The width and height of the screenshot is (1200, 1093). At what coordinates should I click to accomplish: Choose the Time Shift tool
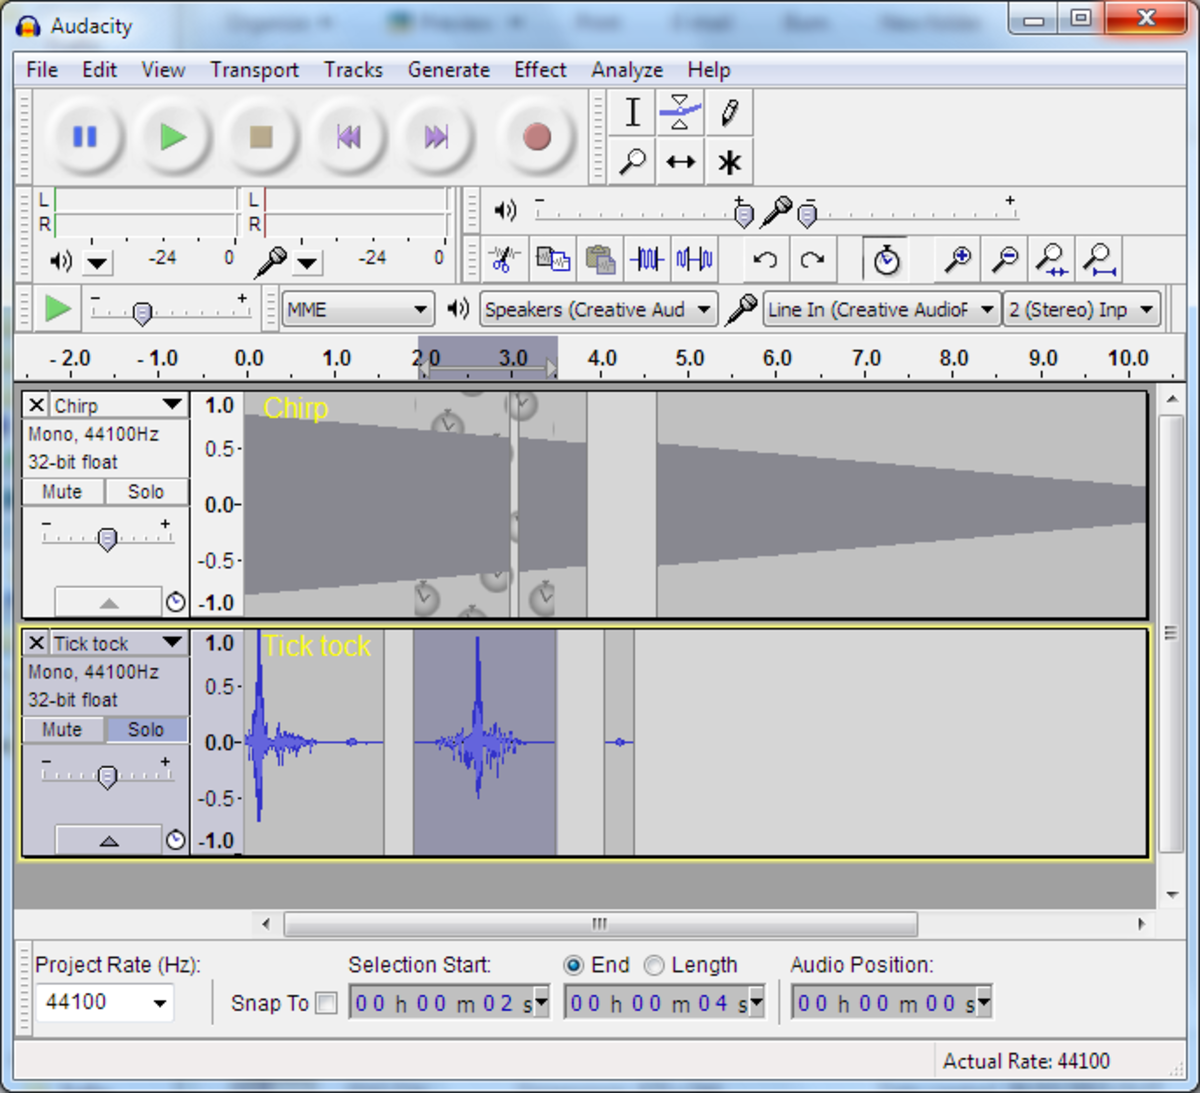680,161
